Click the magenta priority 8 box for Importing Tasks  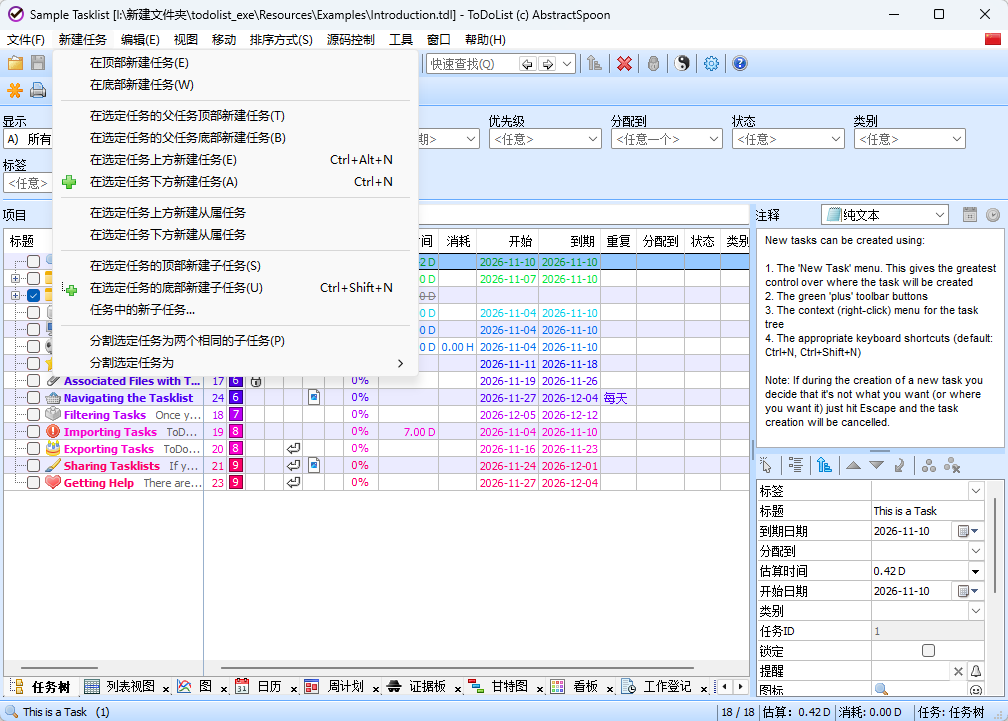click(x=236, y=432)
